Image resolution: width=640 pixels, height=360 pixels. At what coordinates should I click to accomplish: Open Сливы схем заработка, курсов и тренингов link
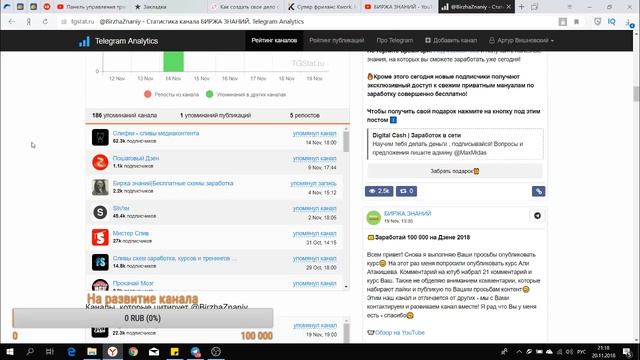tap(174, 258)
